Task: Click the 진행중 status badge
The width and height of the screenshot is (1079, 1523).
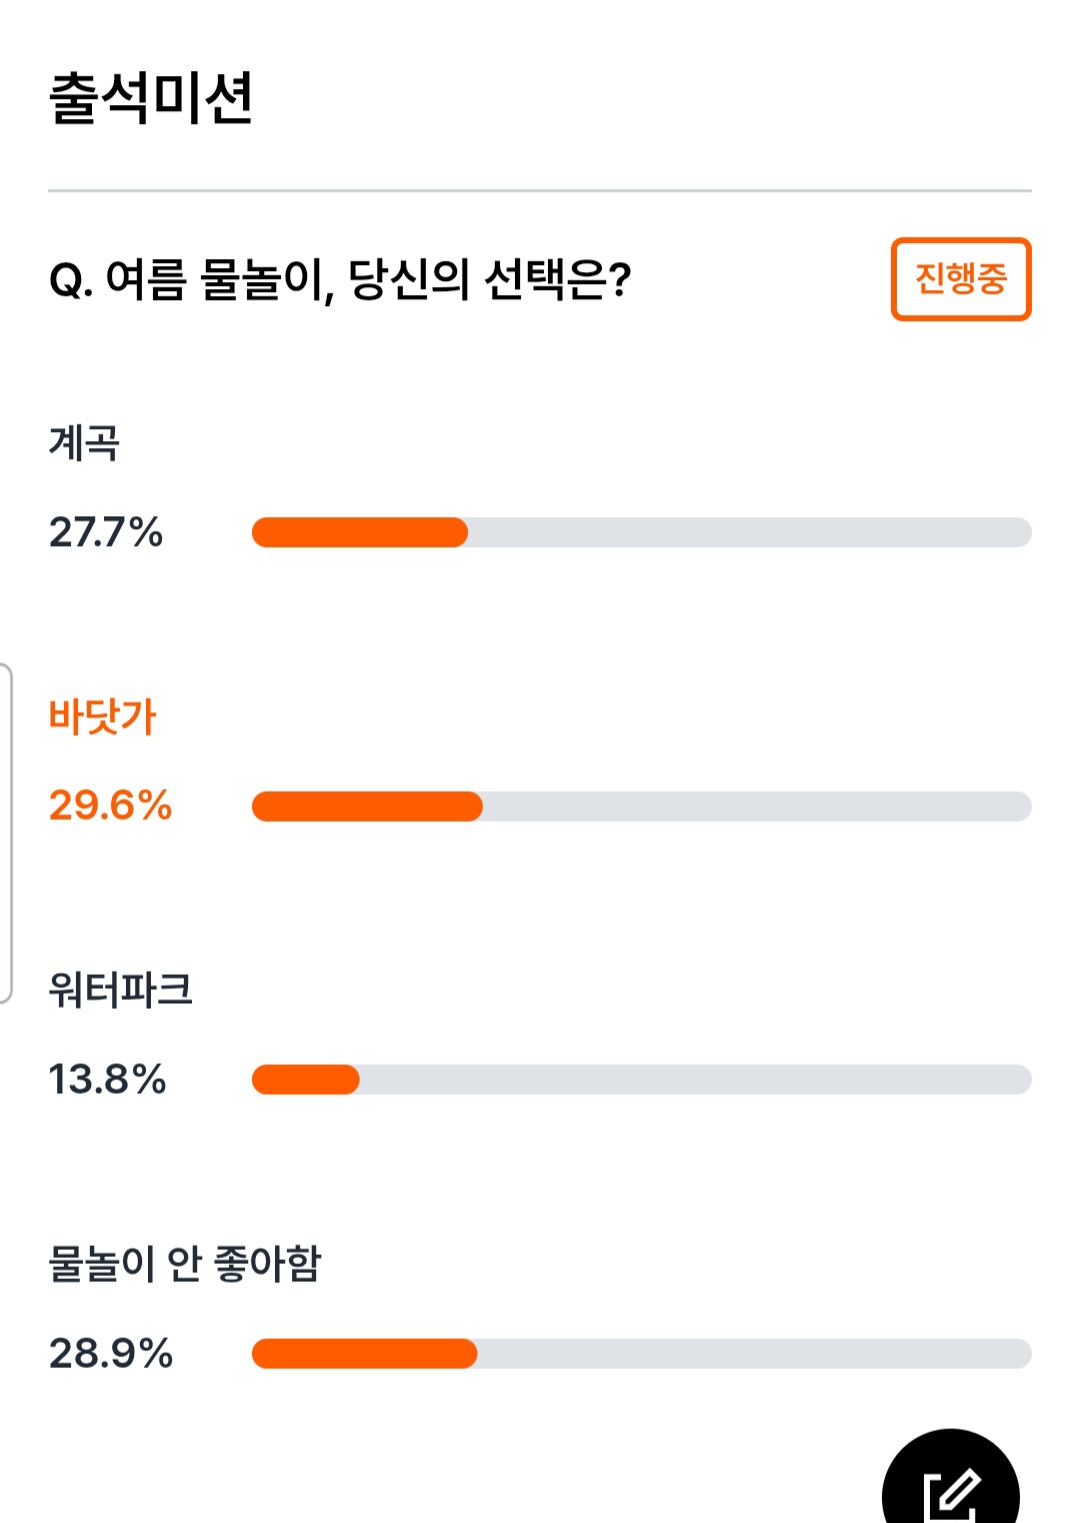Action: (961, 279)
